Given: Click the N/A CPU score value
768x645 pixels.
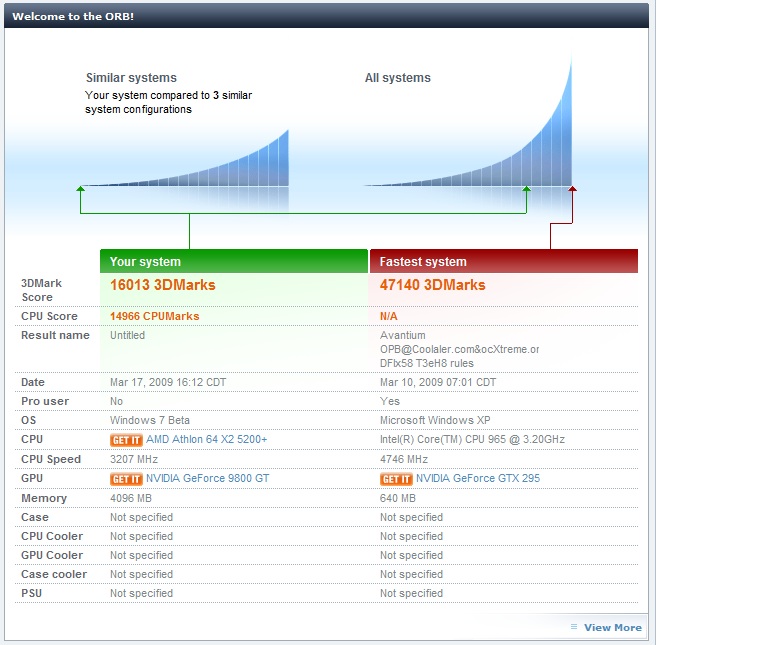Looking at the screenshot, I should click(x=388, y=316).
